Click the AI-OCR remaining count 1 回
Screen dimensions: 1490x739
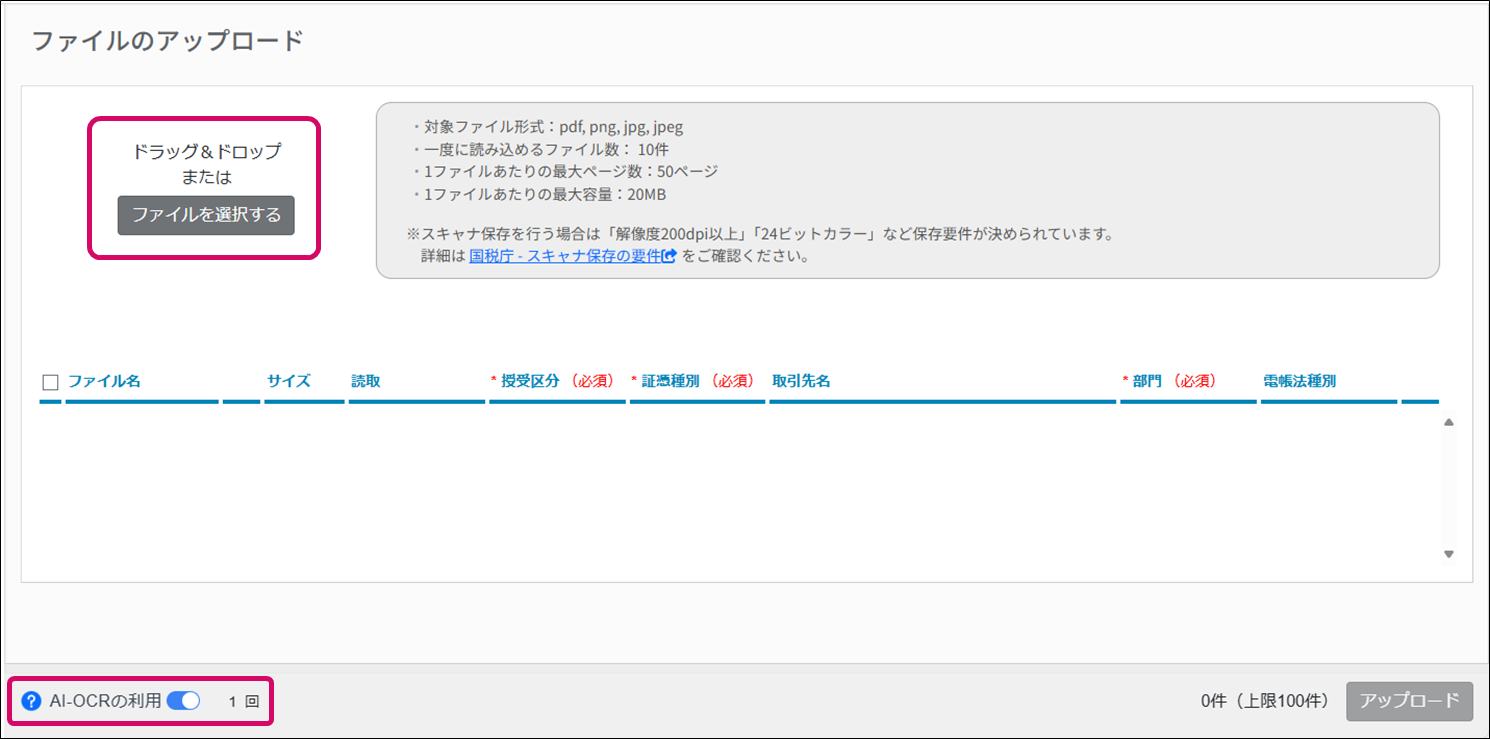[243, 702]
